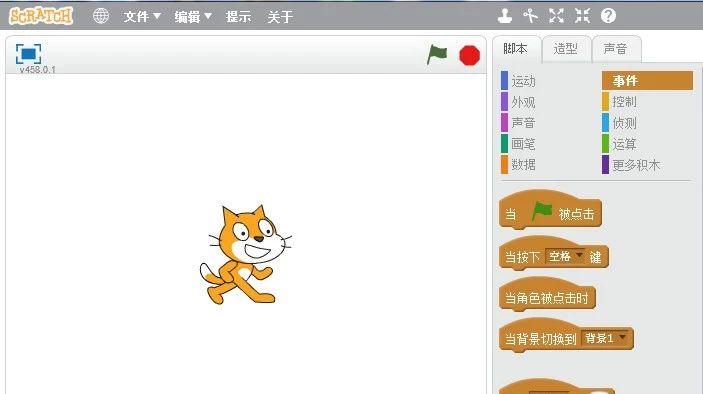Click the v458.0.1 version label

38,69
